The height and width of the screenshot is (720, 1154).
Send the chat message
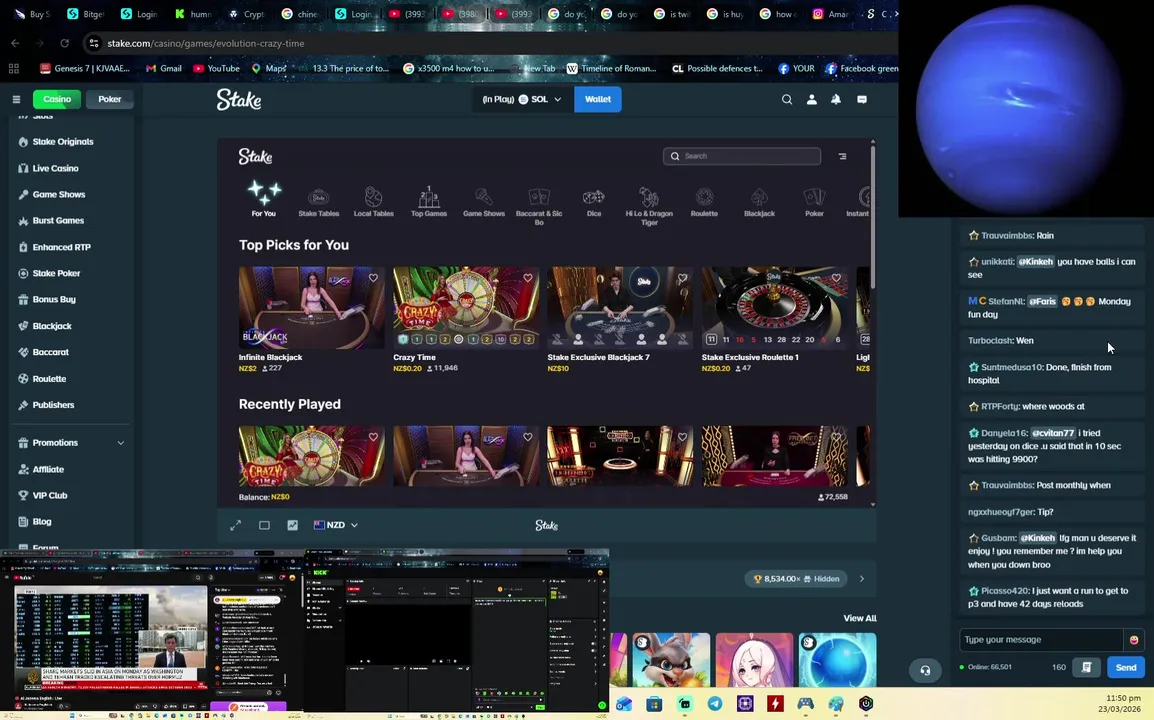(x=1126, y=667)
